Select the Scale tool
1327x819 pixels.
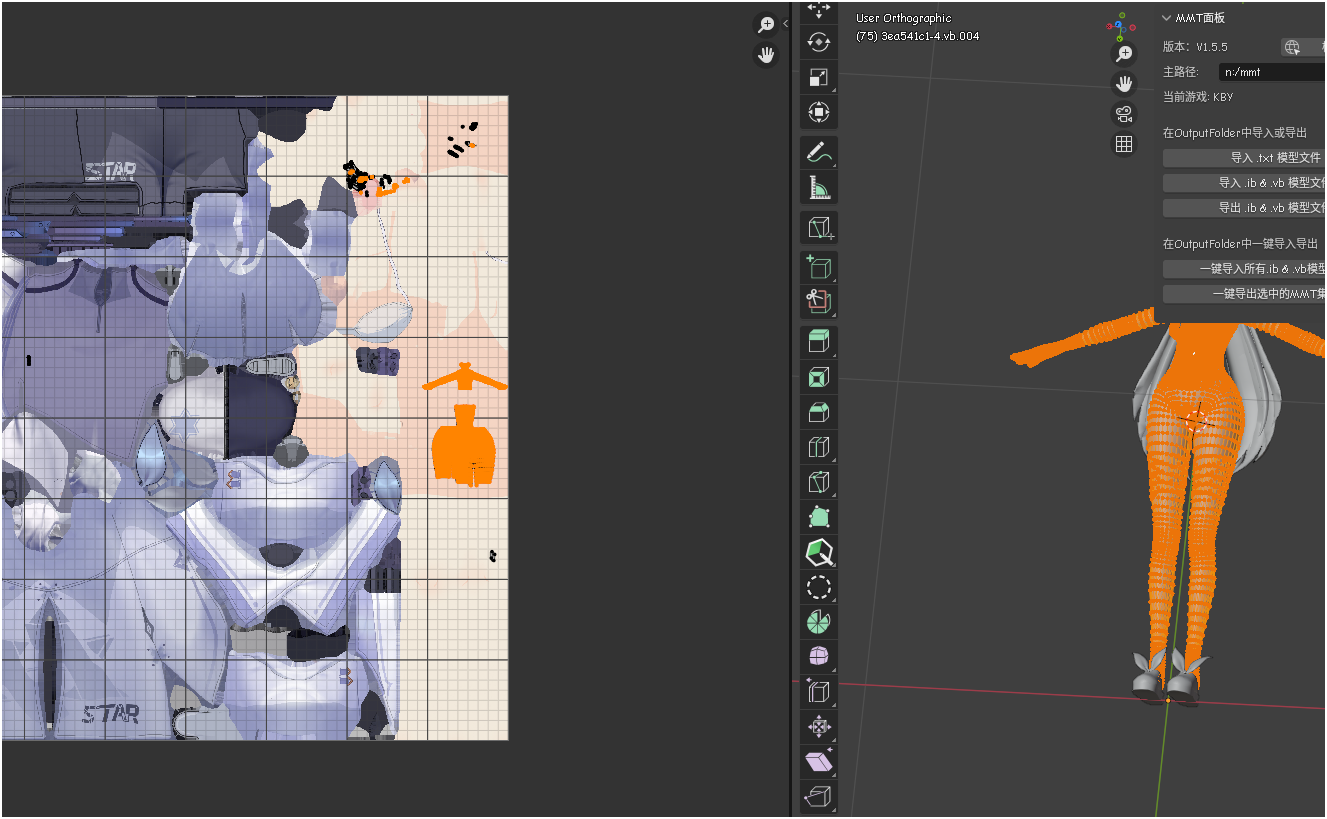point(819,77)
